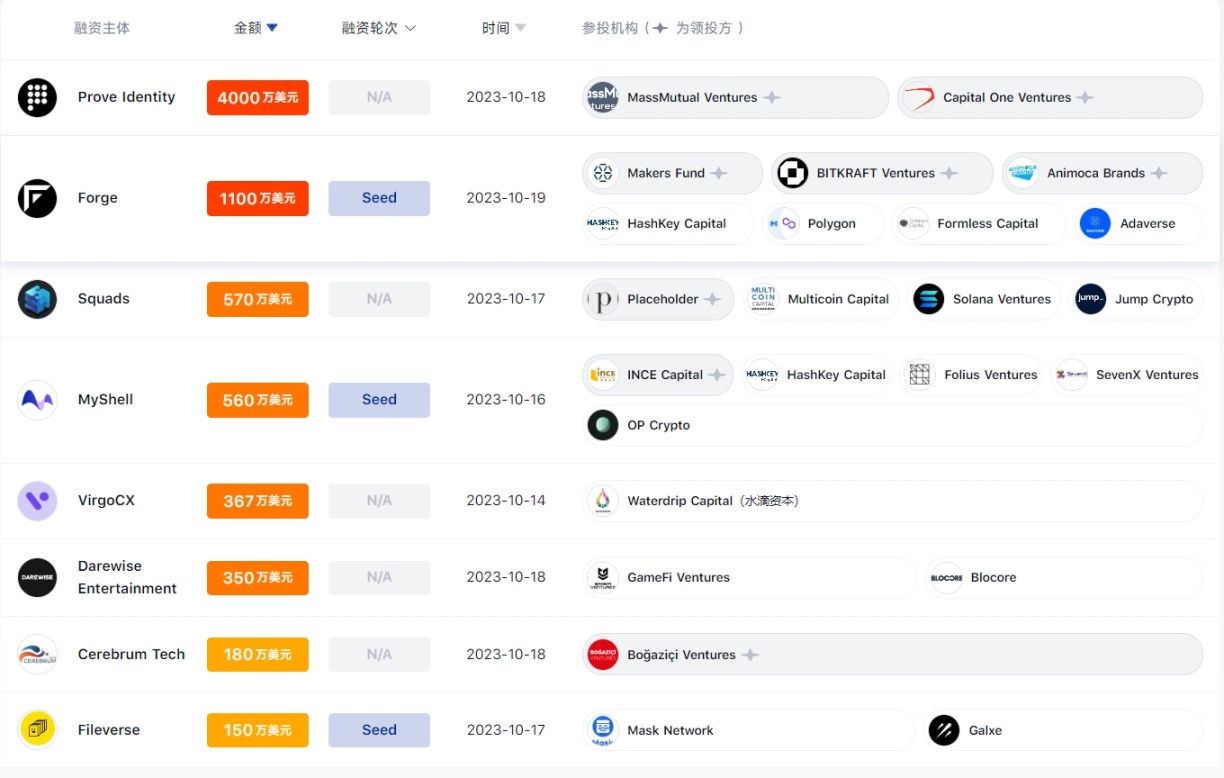Click the Adaverse logo icon
This screenshot has width=1224, height=778.
point(1095,224)
